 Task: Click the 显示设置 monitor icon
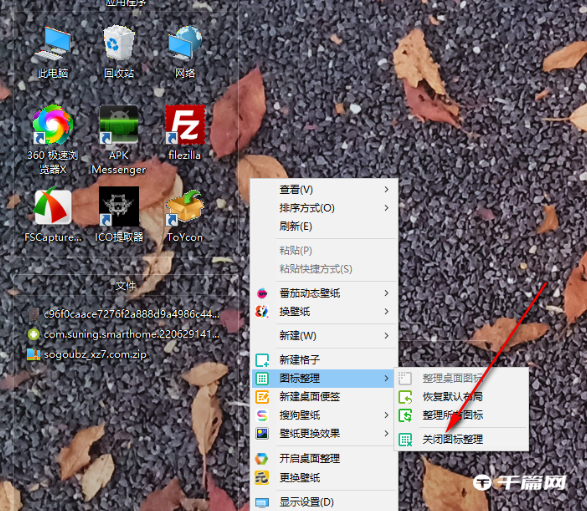[x=262, y=502]
